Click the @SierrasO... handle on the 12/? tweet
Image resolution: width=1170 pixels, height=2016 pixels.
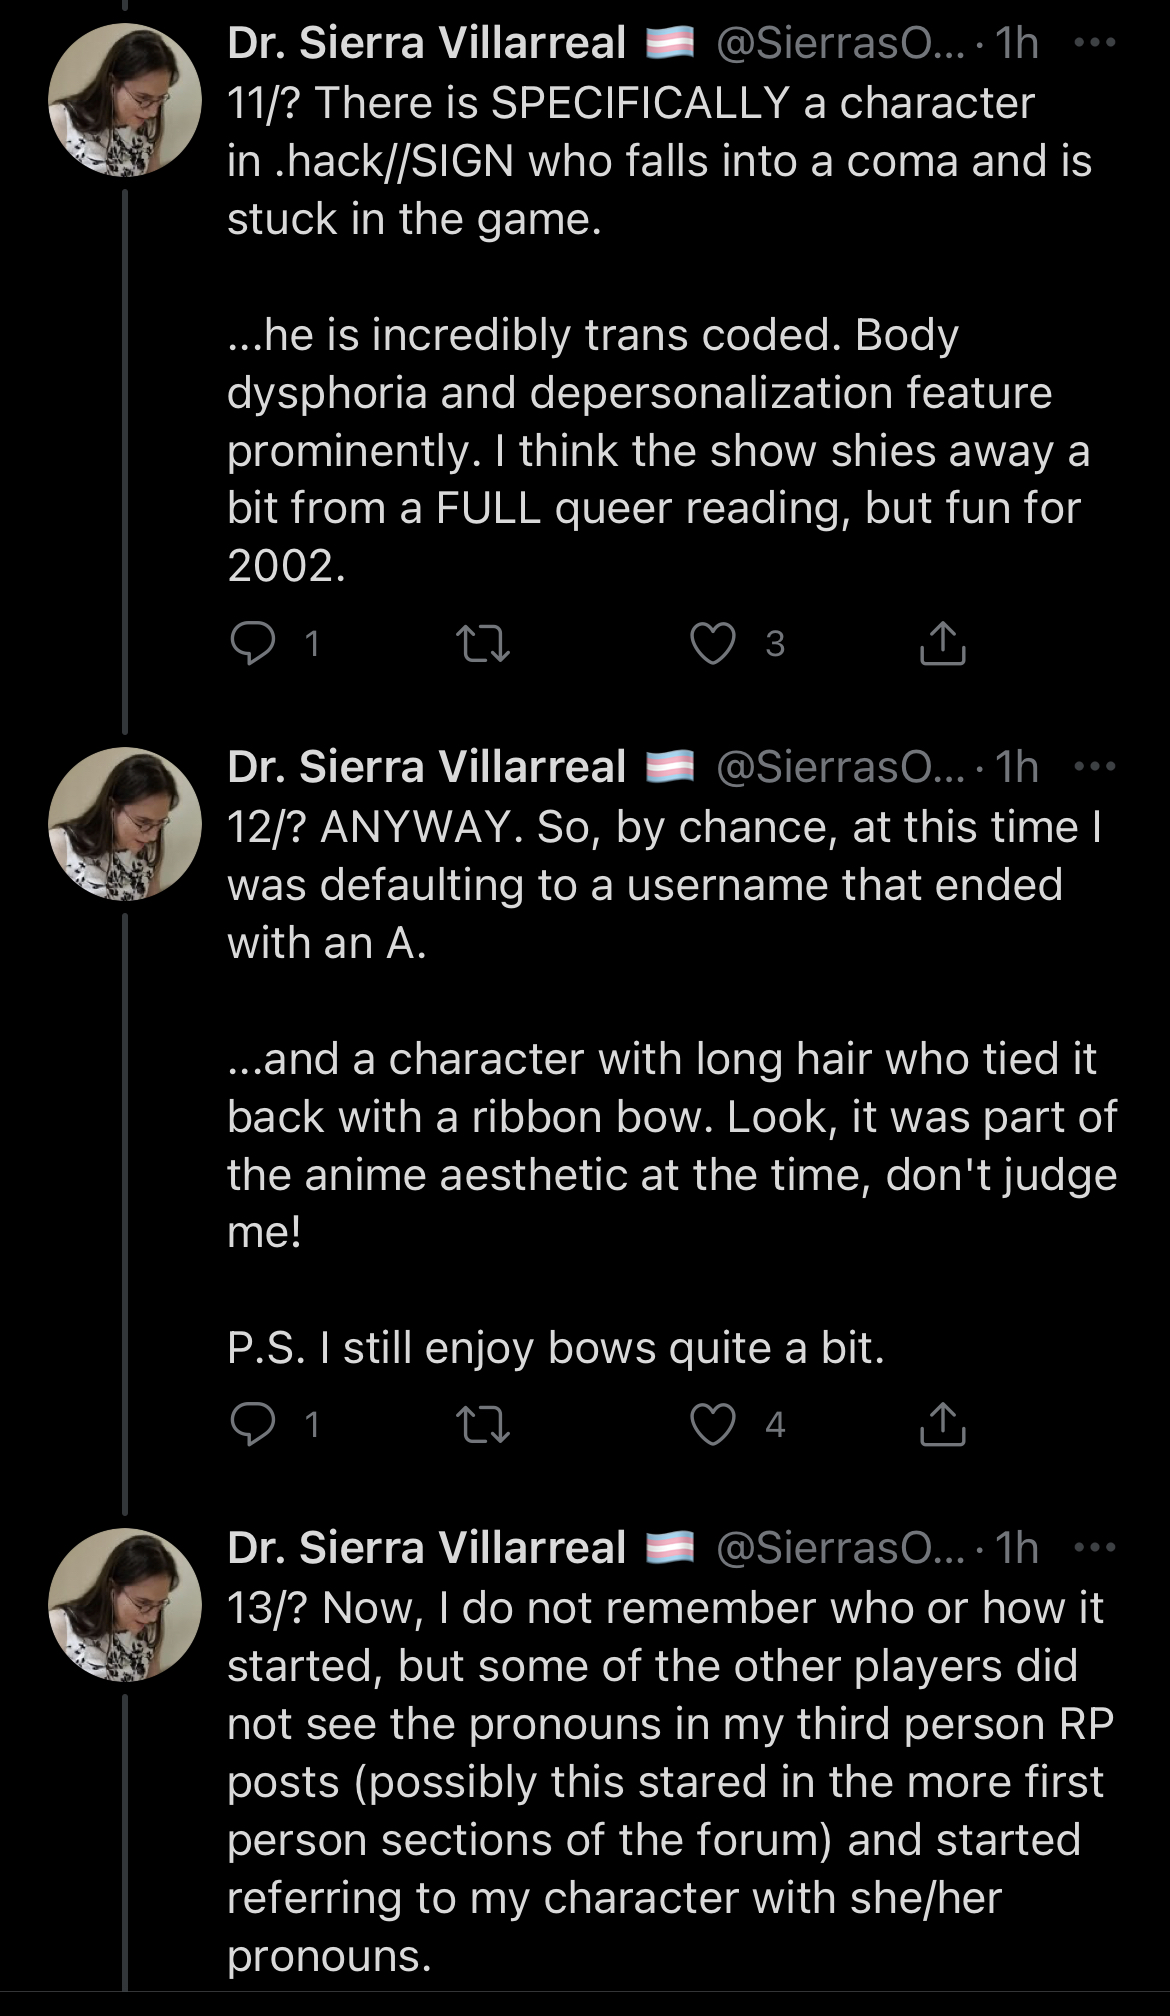(x=840, y=767)
